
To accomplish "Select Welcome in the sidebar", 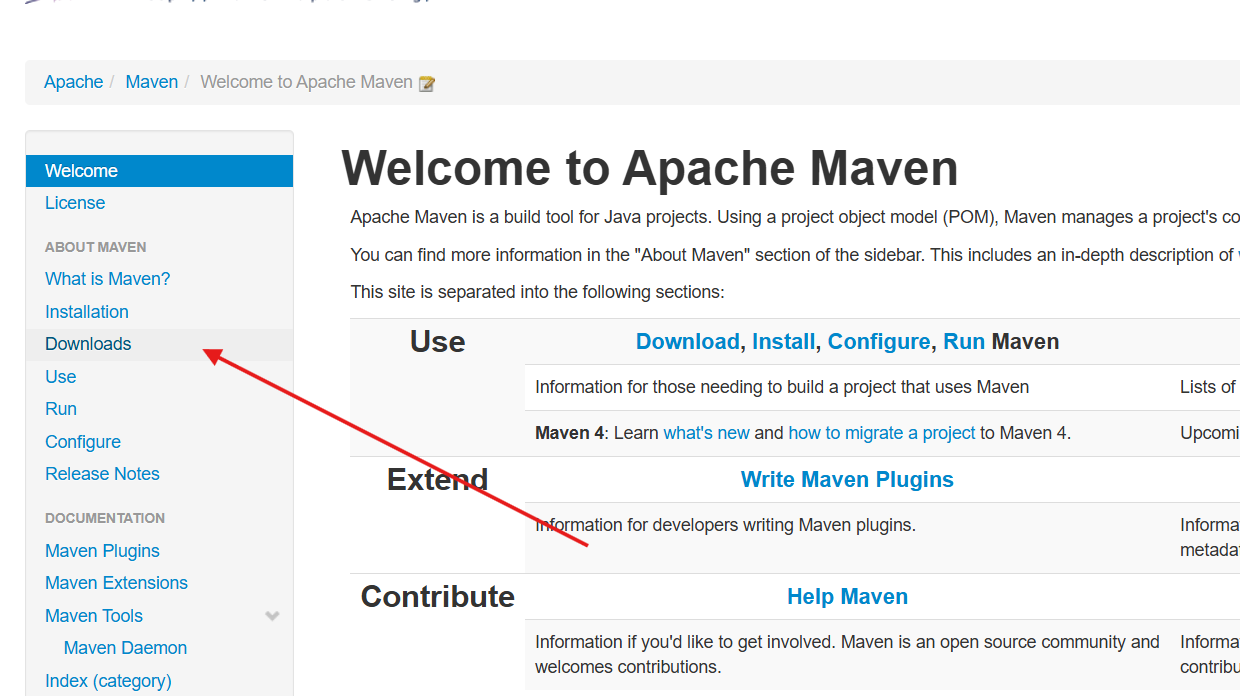I will point(159,171).
